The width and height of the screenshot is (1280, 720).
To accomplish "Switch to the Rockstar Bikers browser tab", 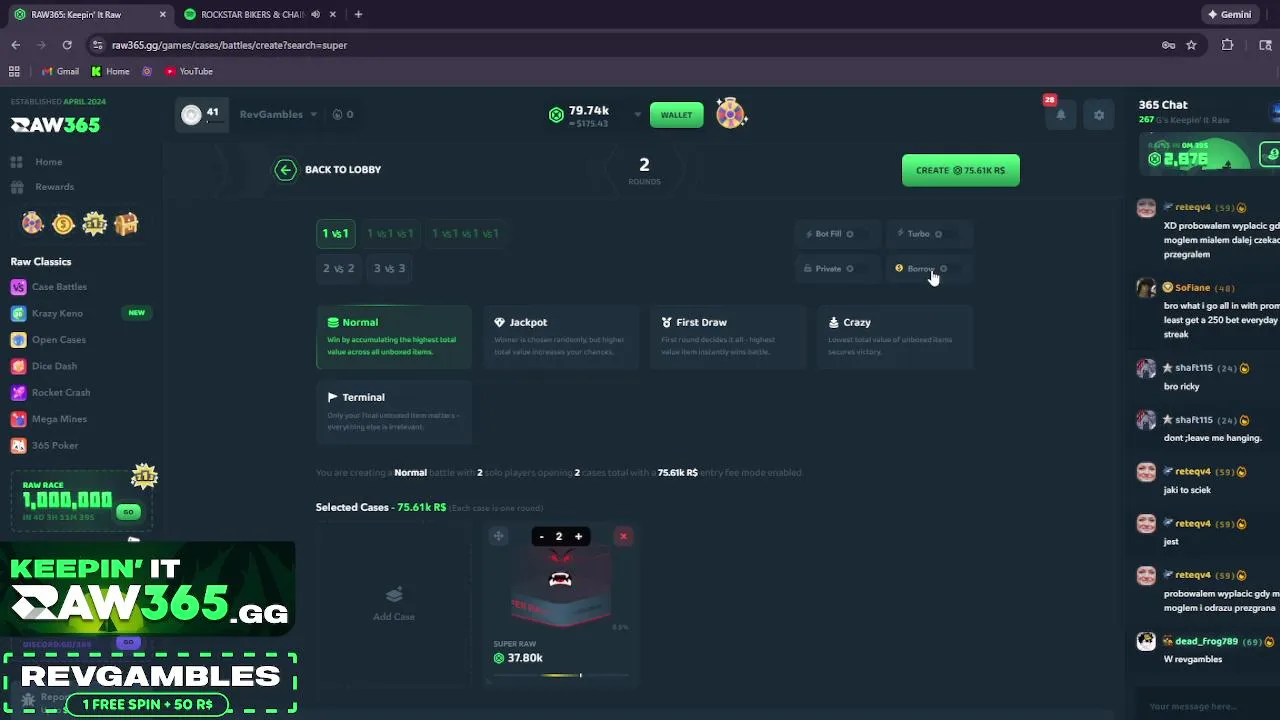I will pos(252,15).
